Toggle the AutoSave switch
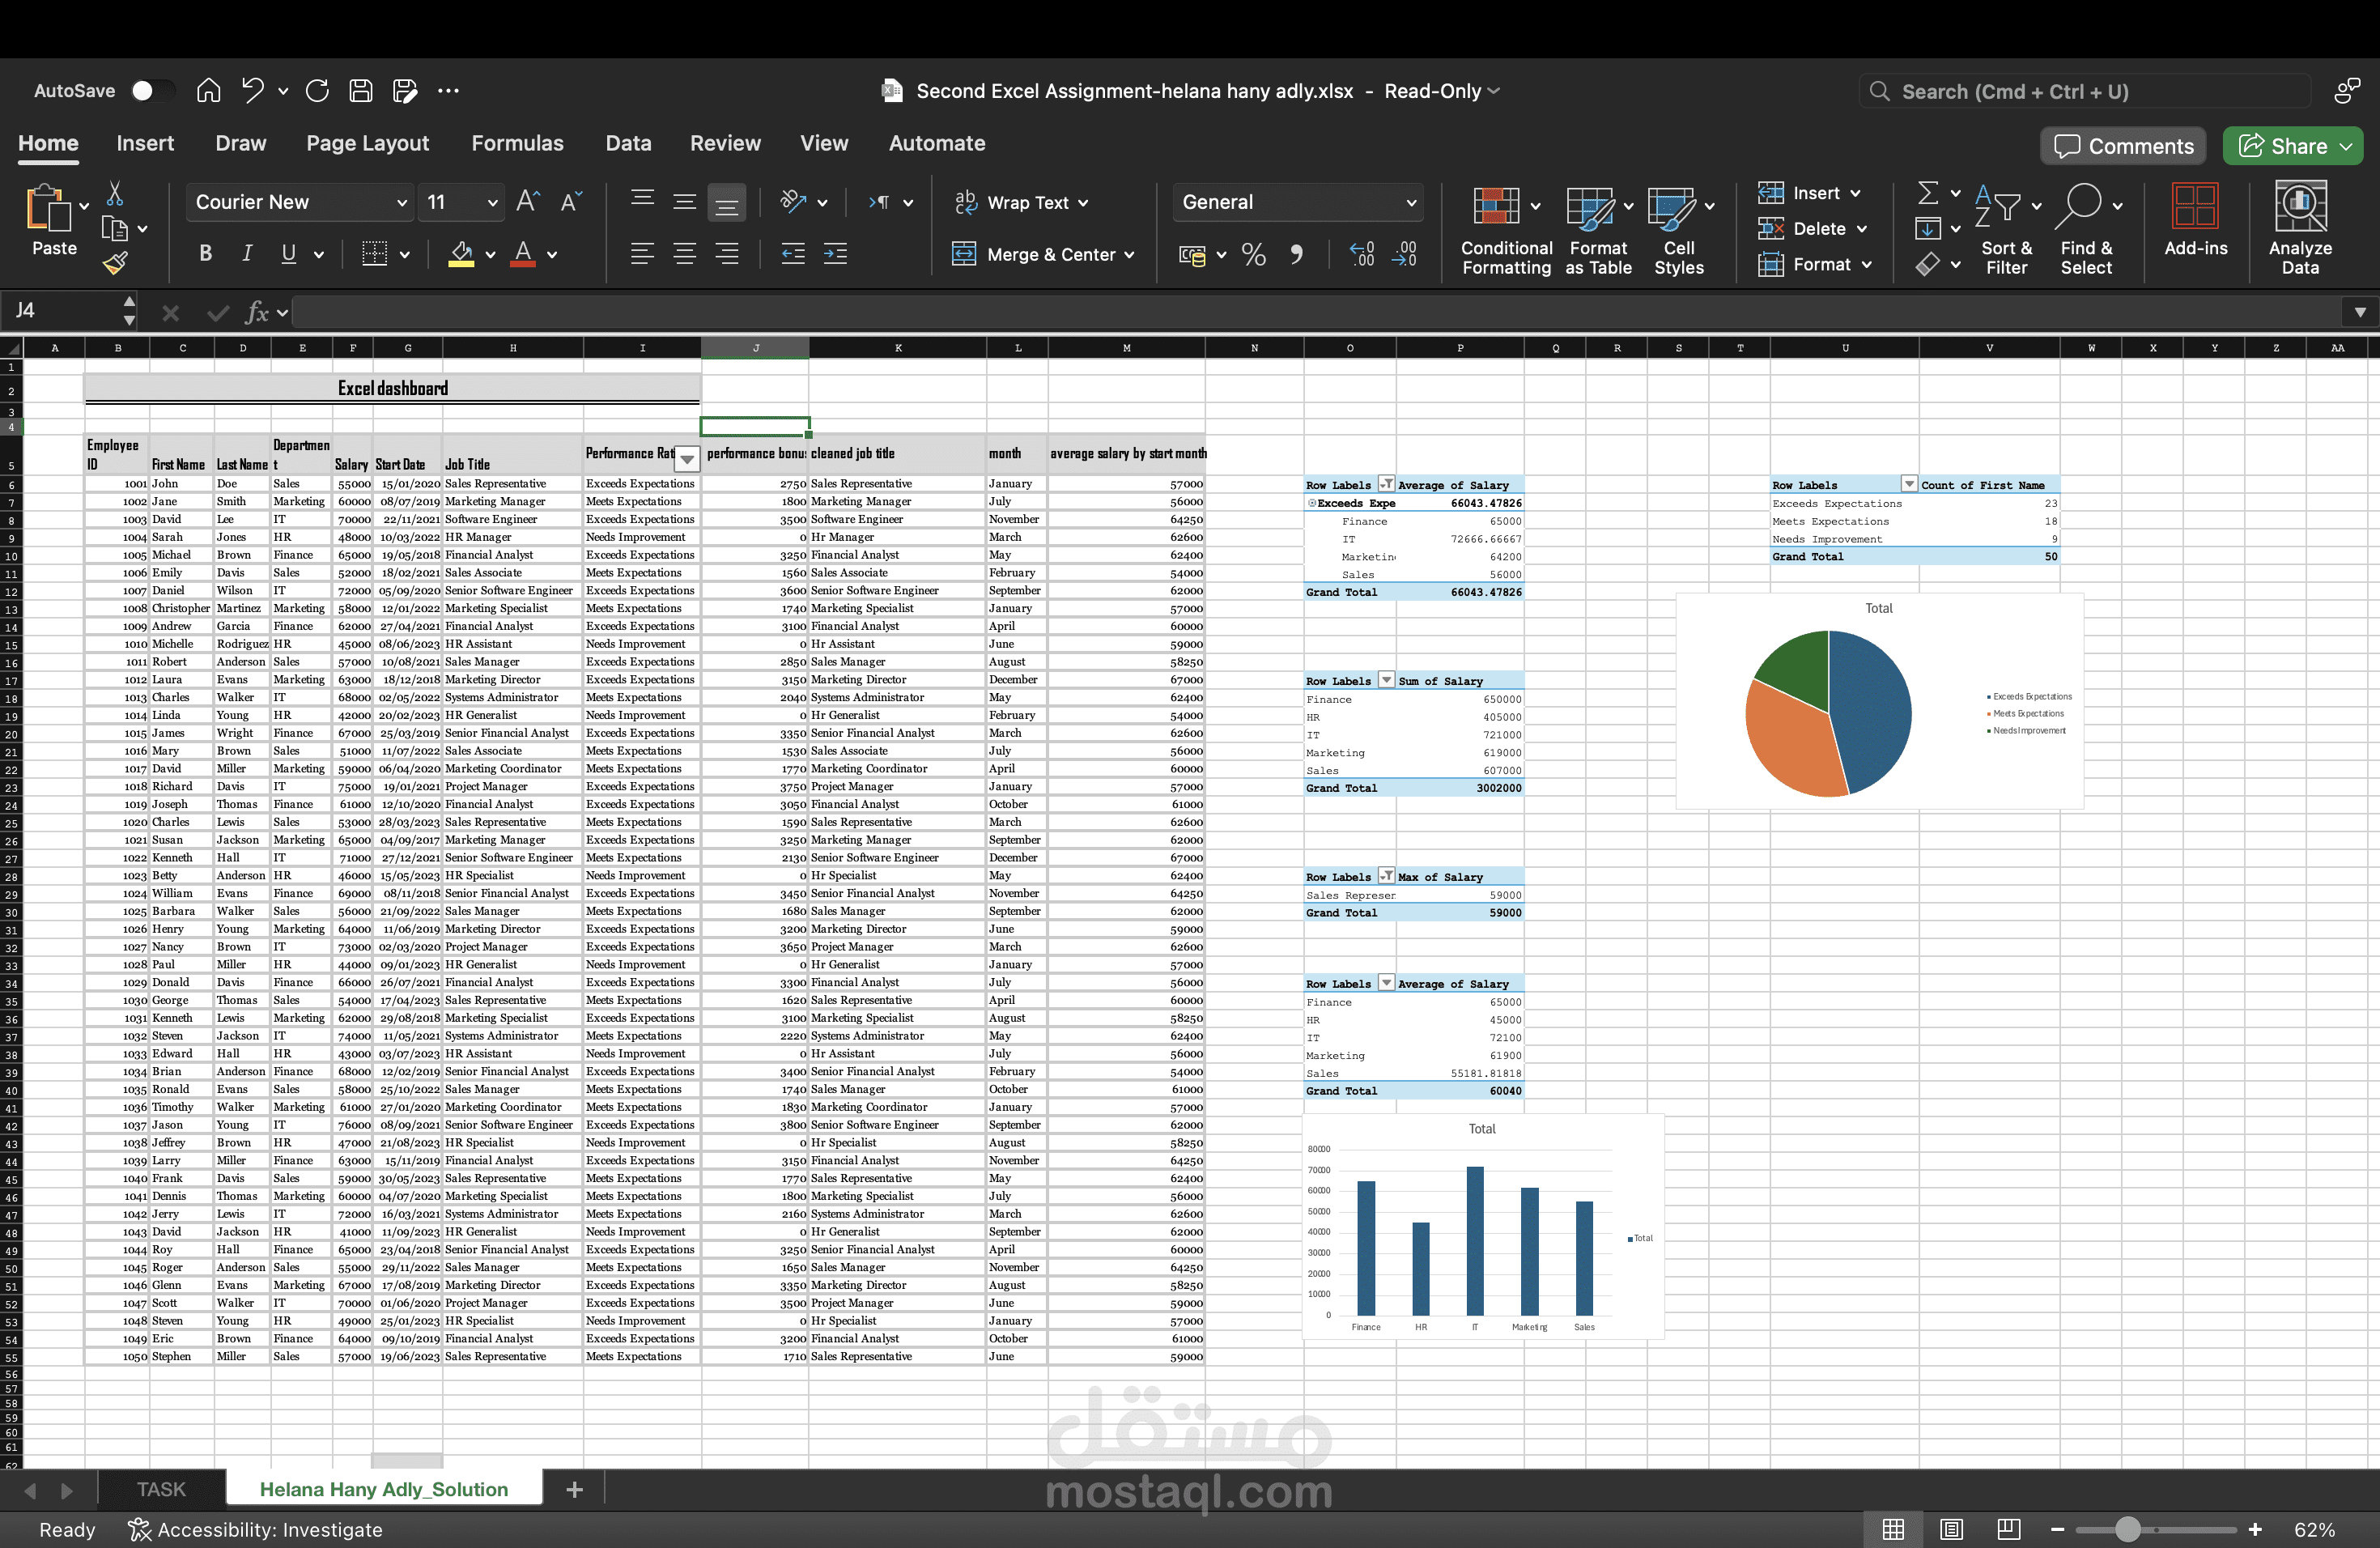This screenshot has width=2380, height=1548. [152, 91]
